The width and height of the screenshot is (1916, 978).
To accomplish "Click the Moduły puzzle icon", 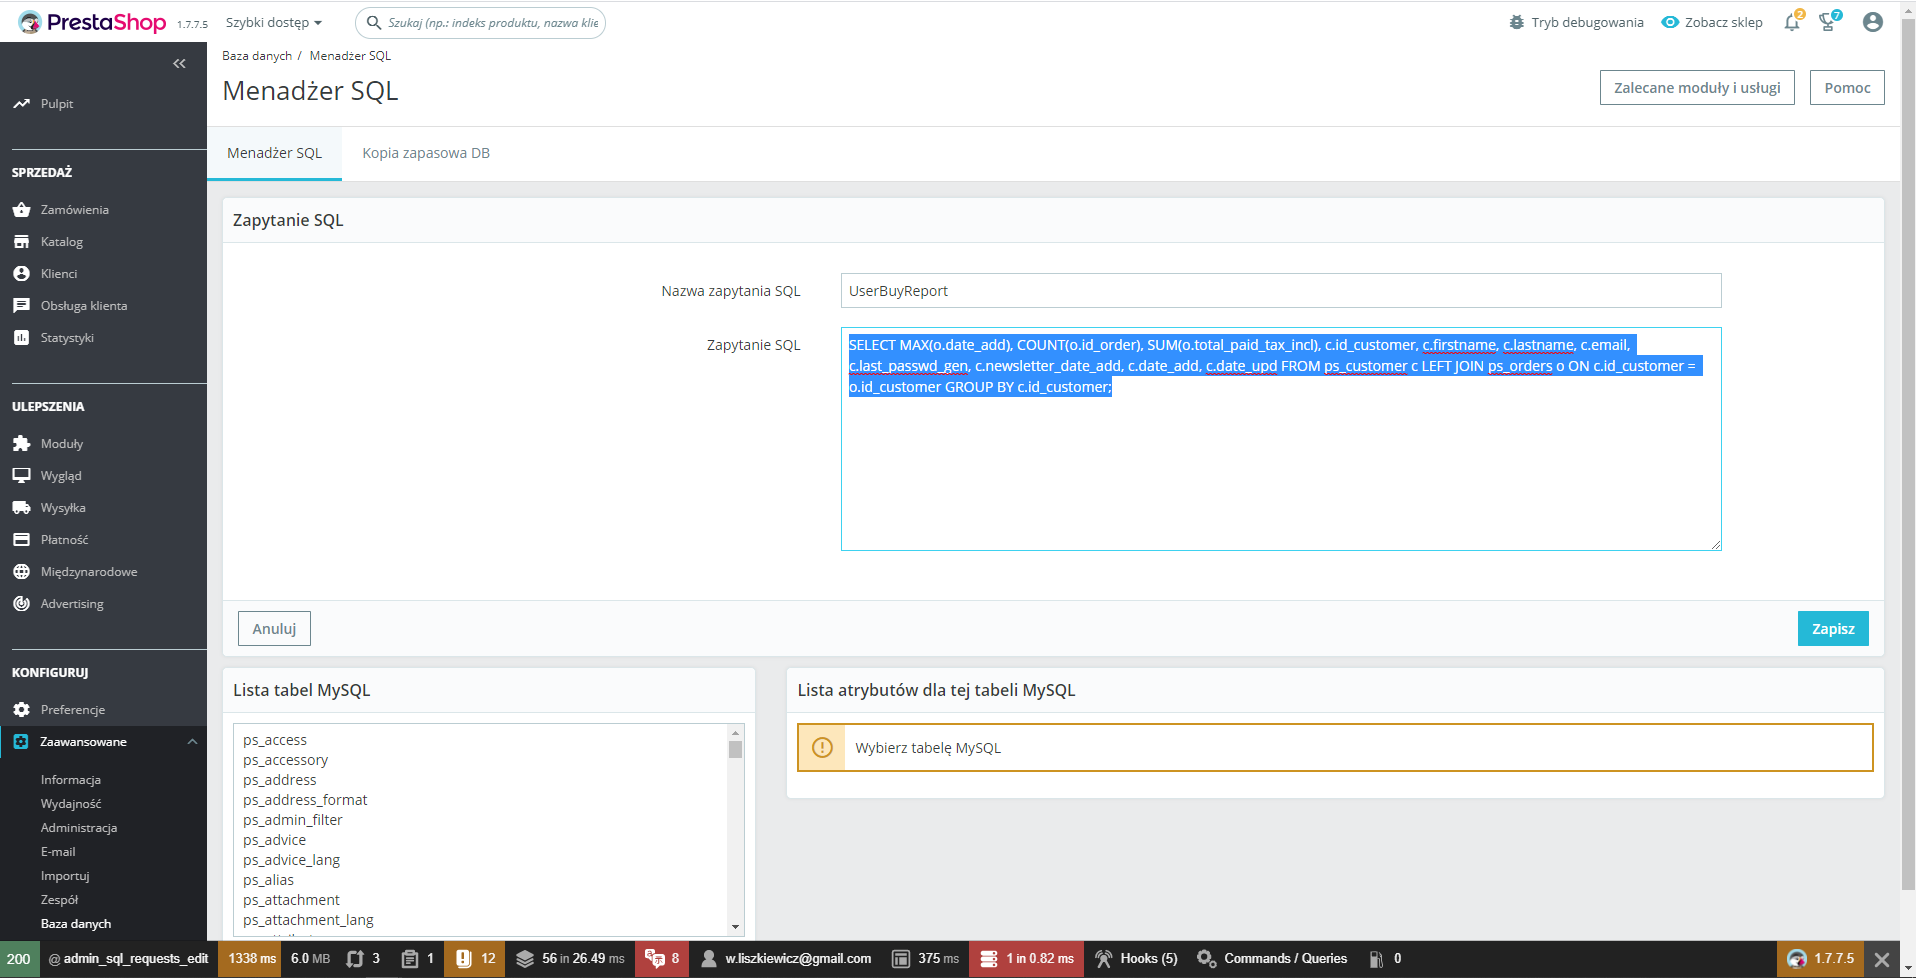I will click(x=21, y=444).
